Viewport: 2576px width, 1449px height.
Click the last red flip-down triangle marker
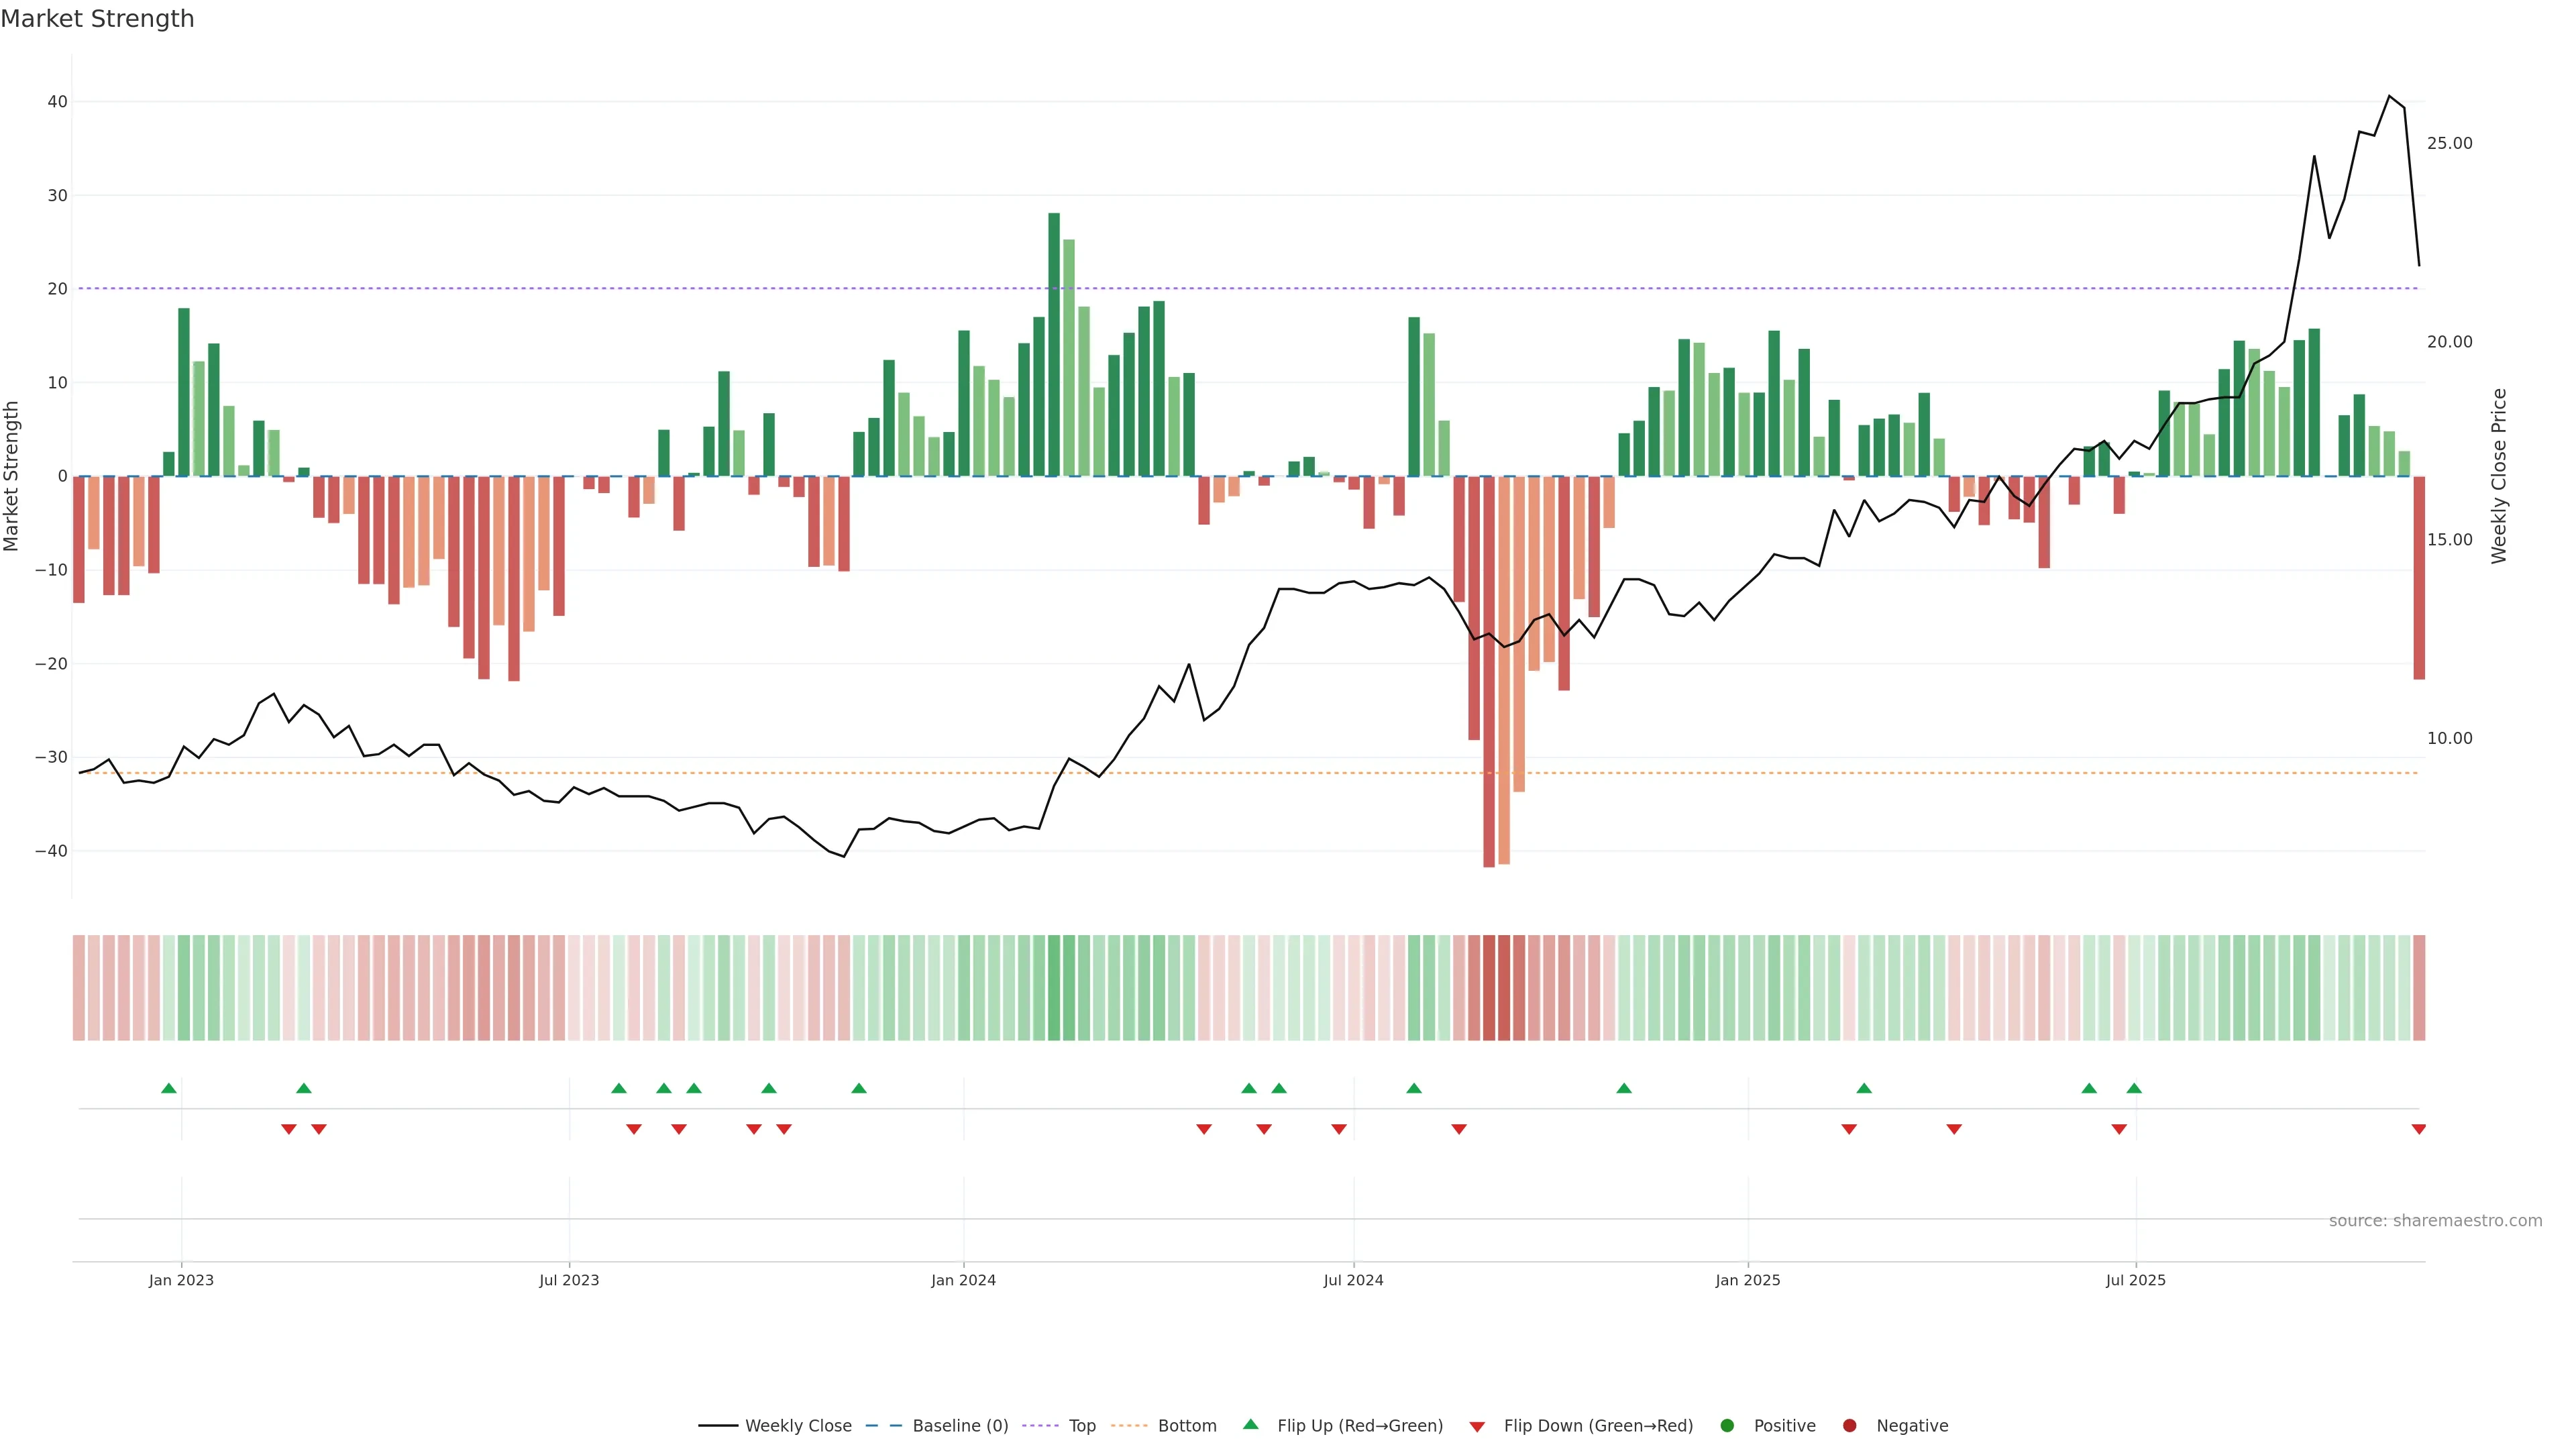click(2418, 1129)
